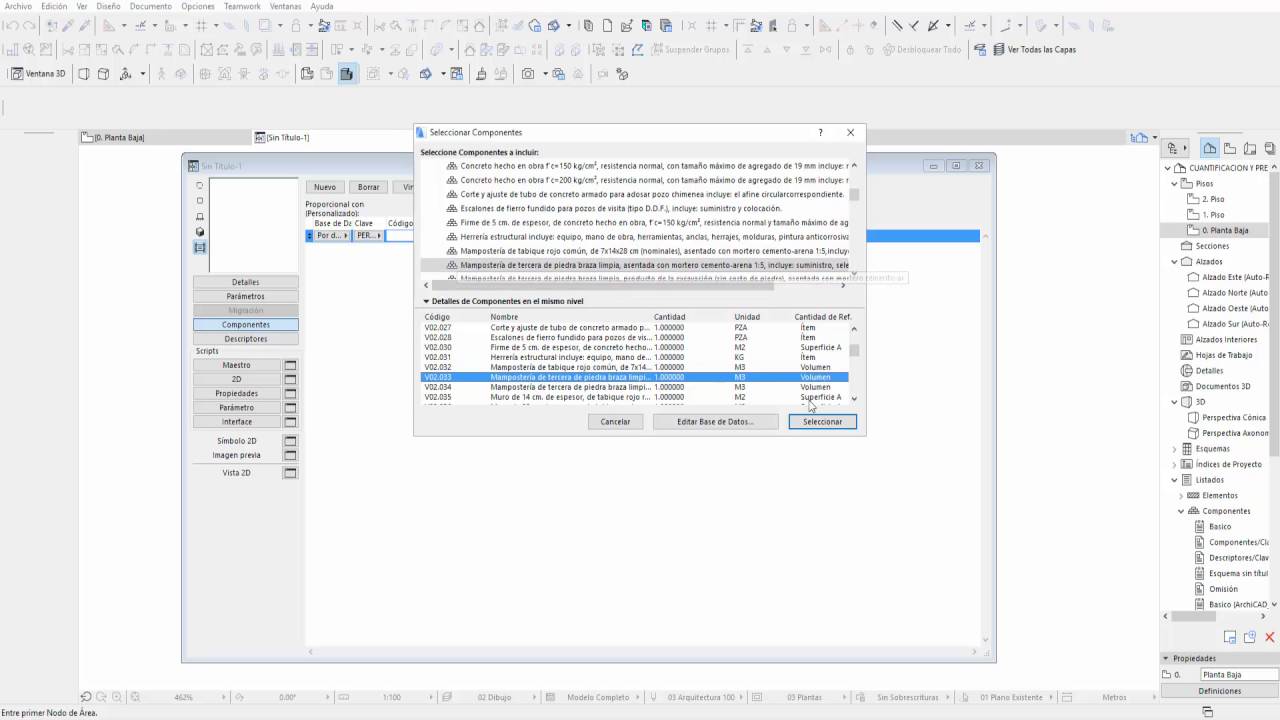The width and height of the screenshot is (1280, 720).
Task: Open Ventana 3D view button
Action: point(38,73)
